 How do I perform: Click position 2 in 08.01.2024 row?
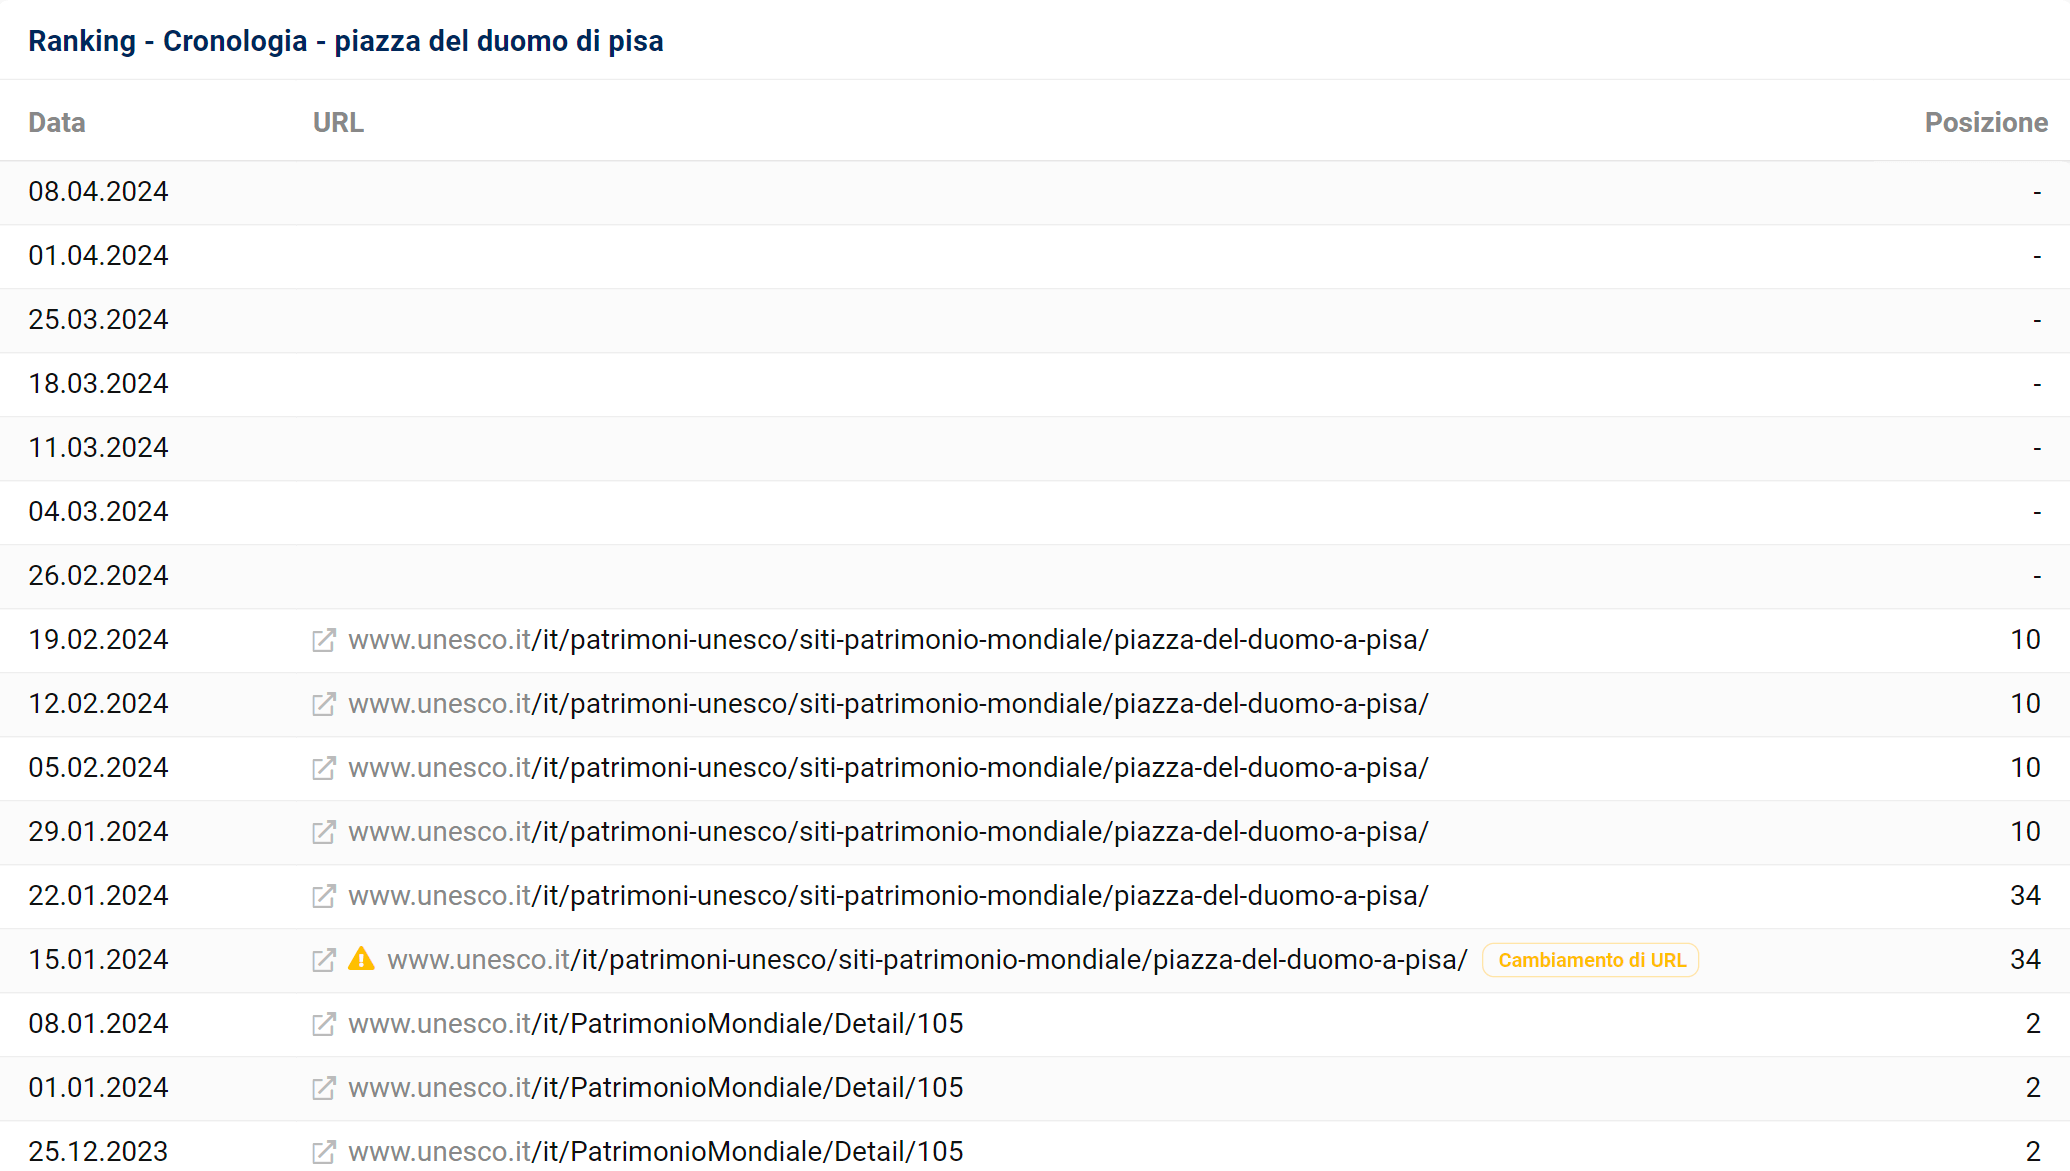tap(2033, 1024)
